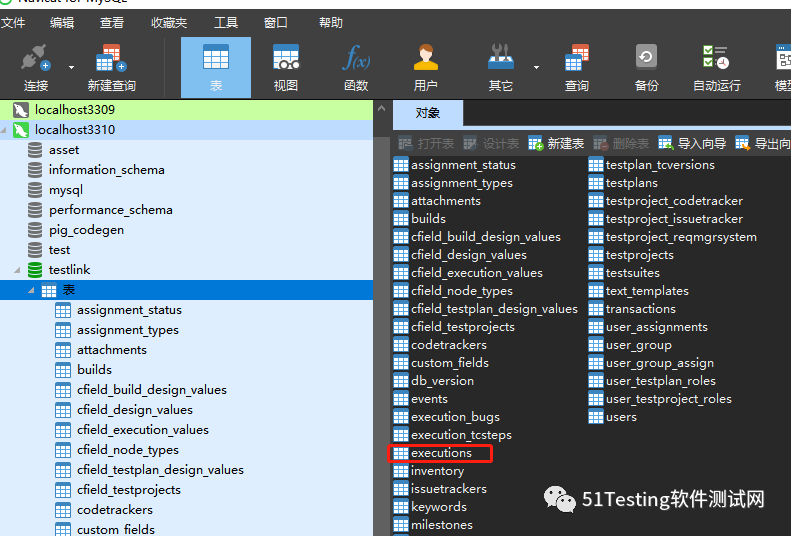Select the localhost3310 connection
Image resolution: width=791 pixels, height=536 pixels.
[x=186, y=130]
